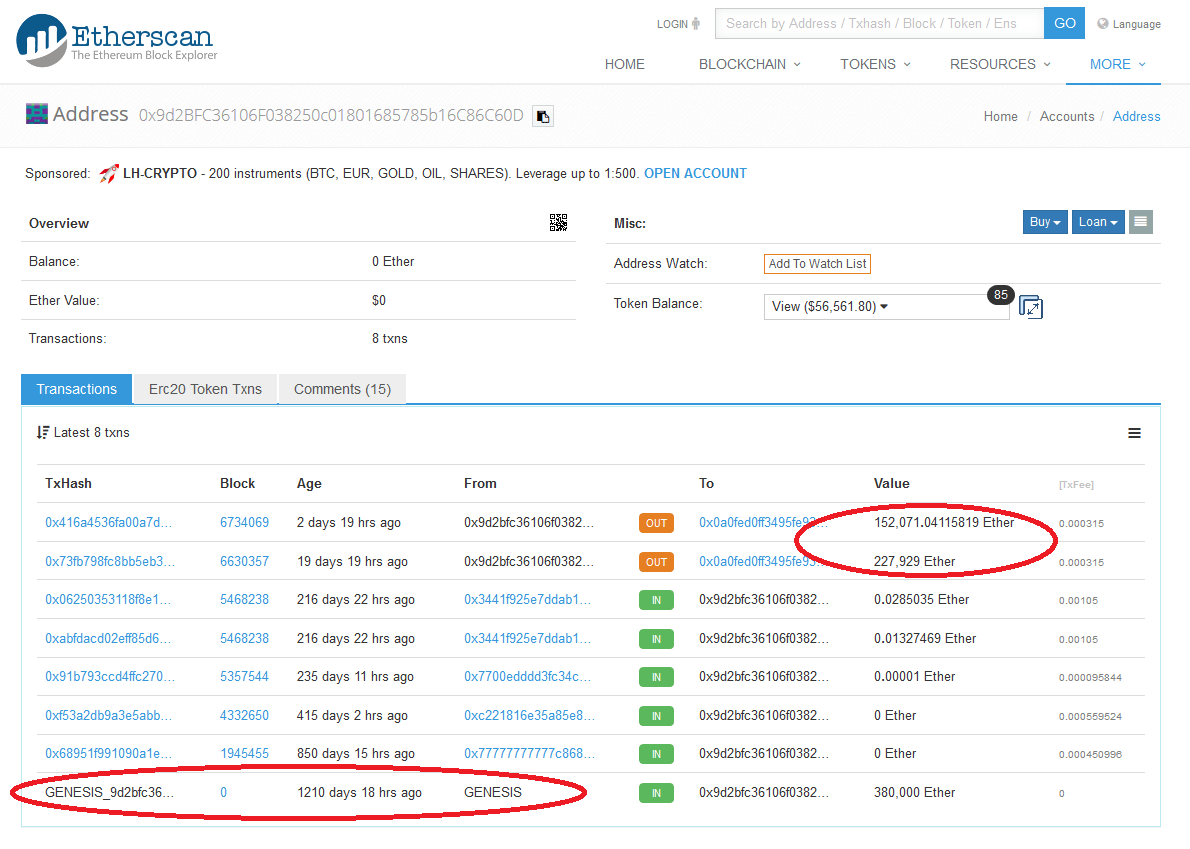
Task: Open the Buy dropdown button
Action: coord(1045,222)
